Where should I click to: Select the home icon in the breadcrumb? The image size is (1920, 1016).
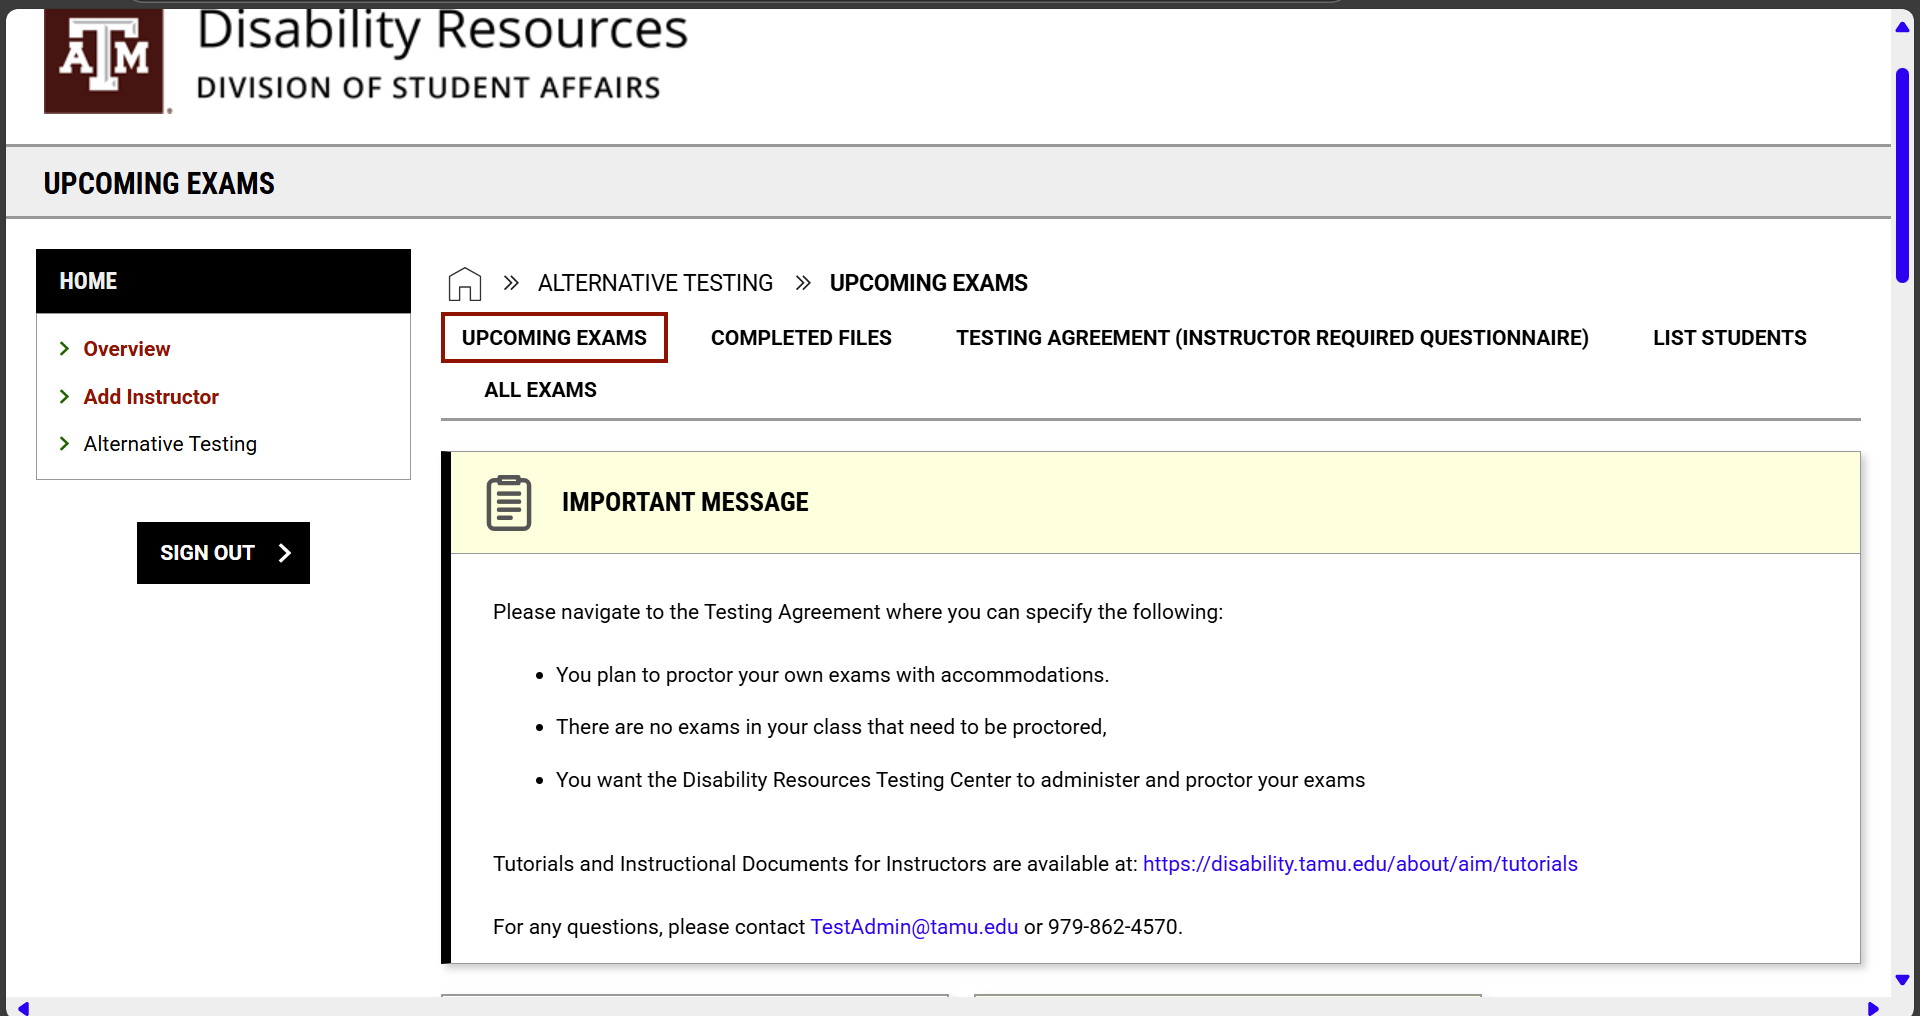tap(464, 283)
